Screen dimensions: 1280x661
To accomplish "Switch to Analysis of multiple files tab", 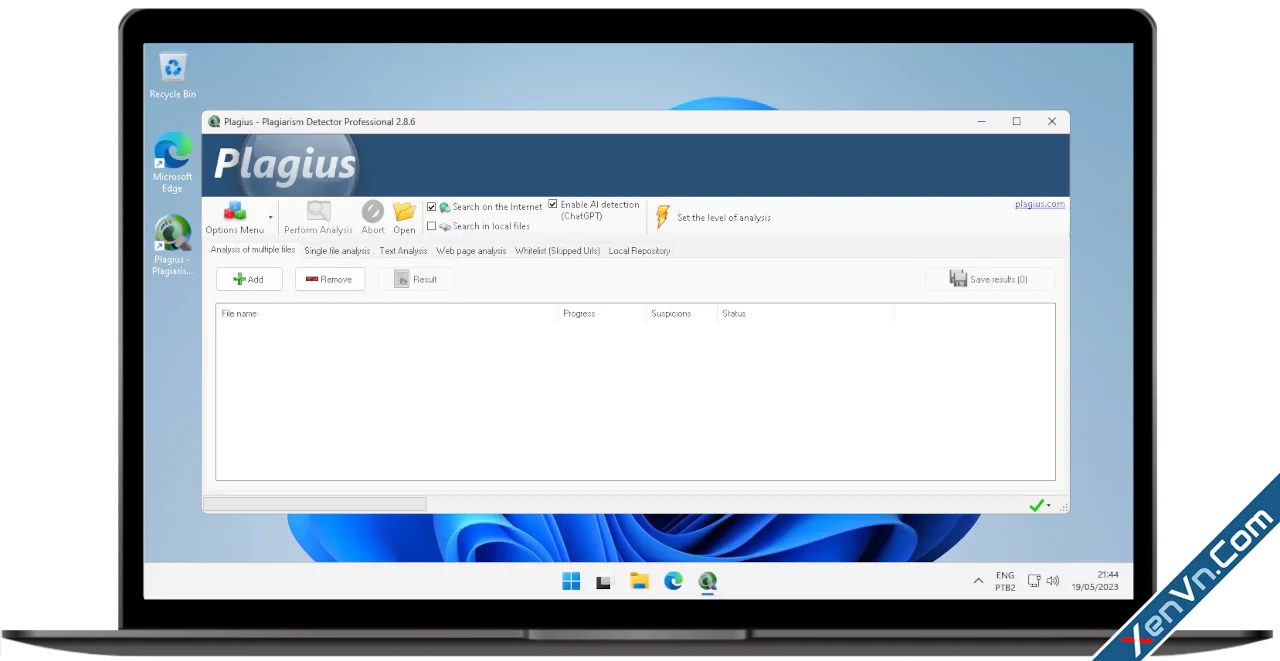I will coord(253,250).
